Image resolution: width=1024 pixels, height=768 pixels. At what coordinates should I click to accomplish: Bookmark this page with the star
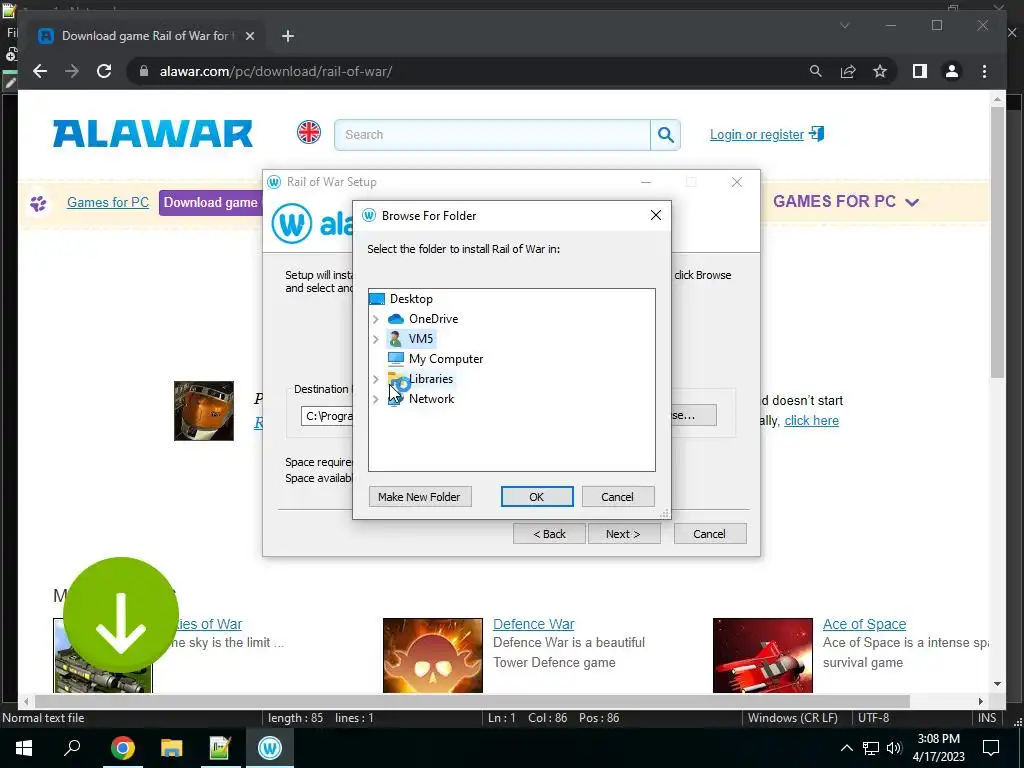click(880, 71)
